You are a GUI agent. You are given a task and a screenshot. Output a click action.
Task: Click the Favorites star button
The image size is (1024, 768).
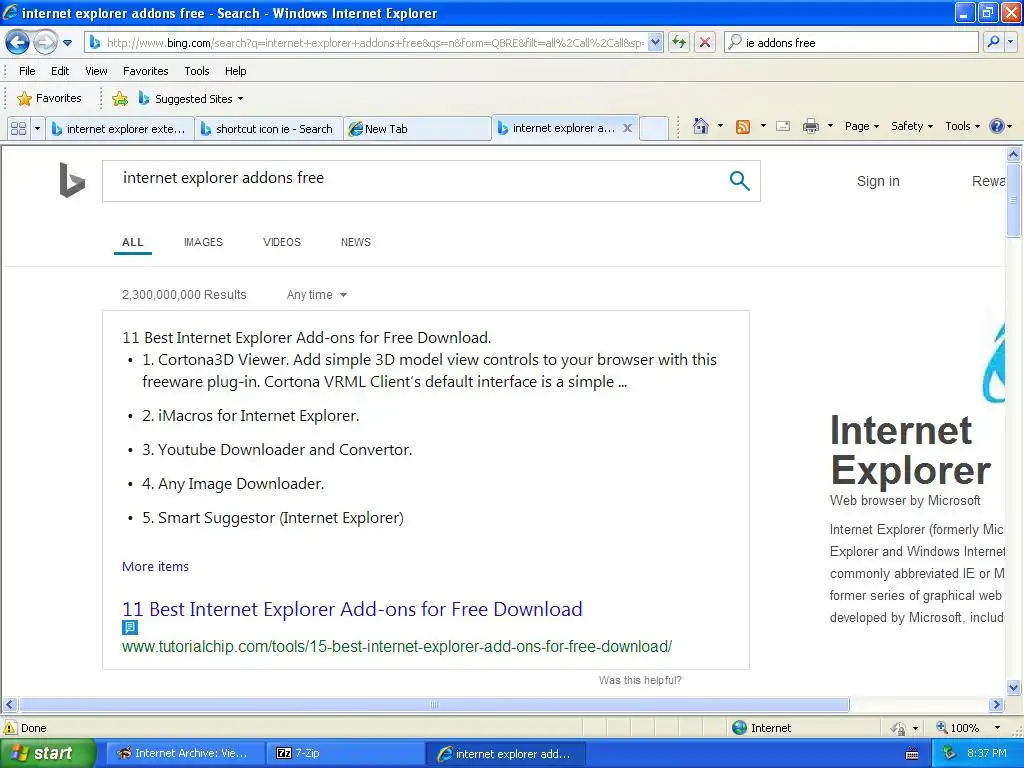[x=50, y=99]
